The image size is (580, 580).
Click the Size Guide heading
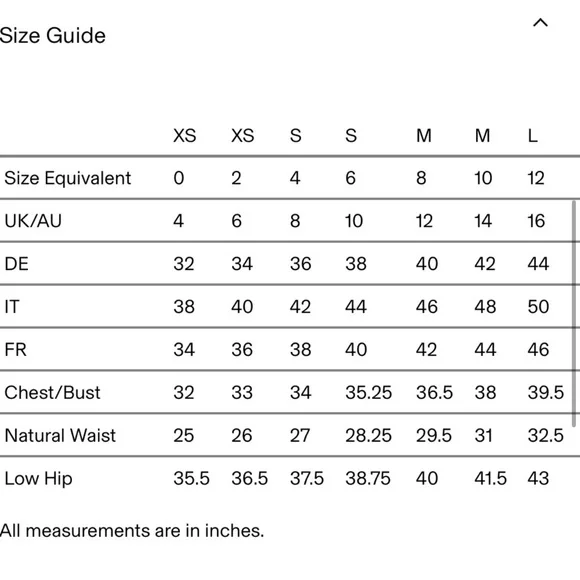pyautogui.click(x=53, y=36)
